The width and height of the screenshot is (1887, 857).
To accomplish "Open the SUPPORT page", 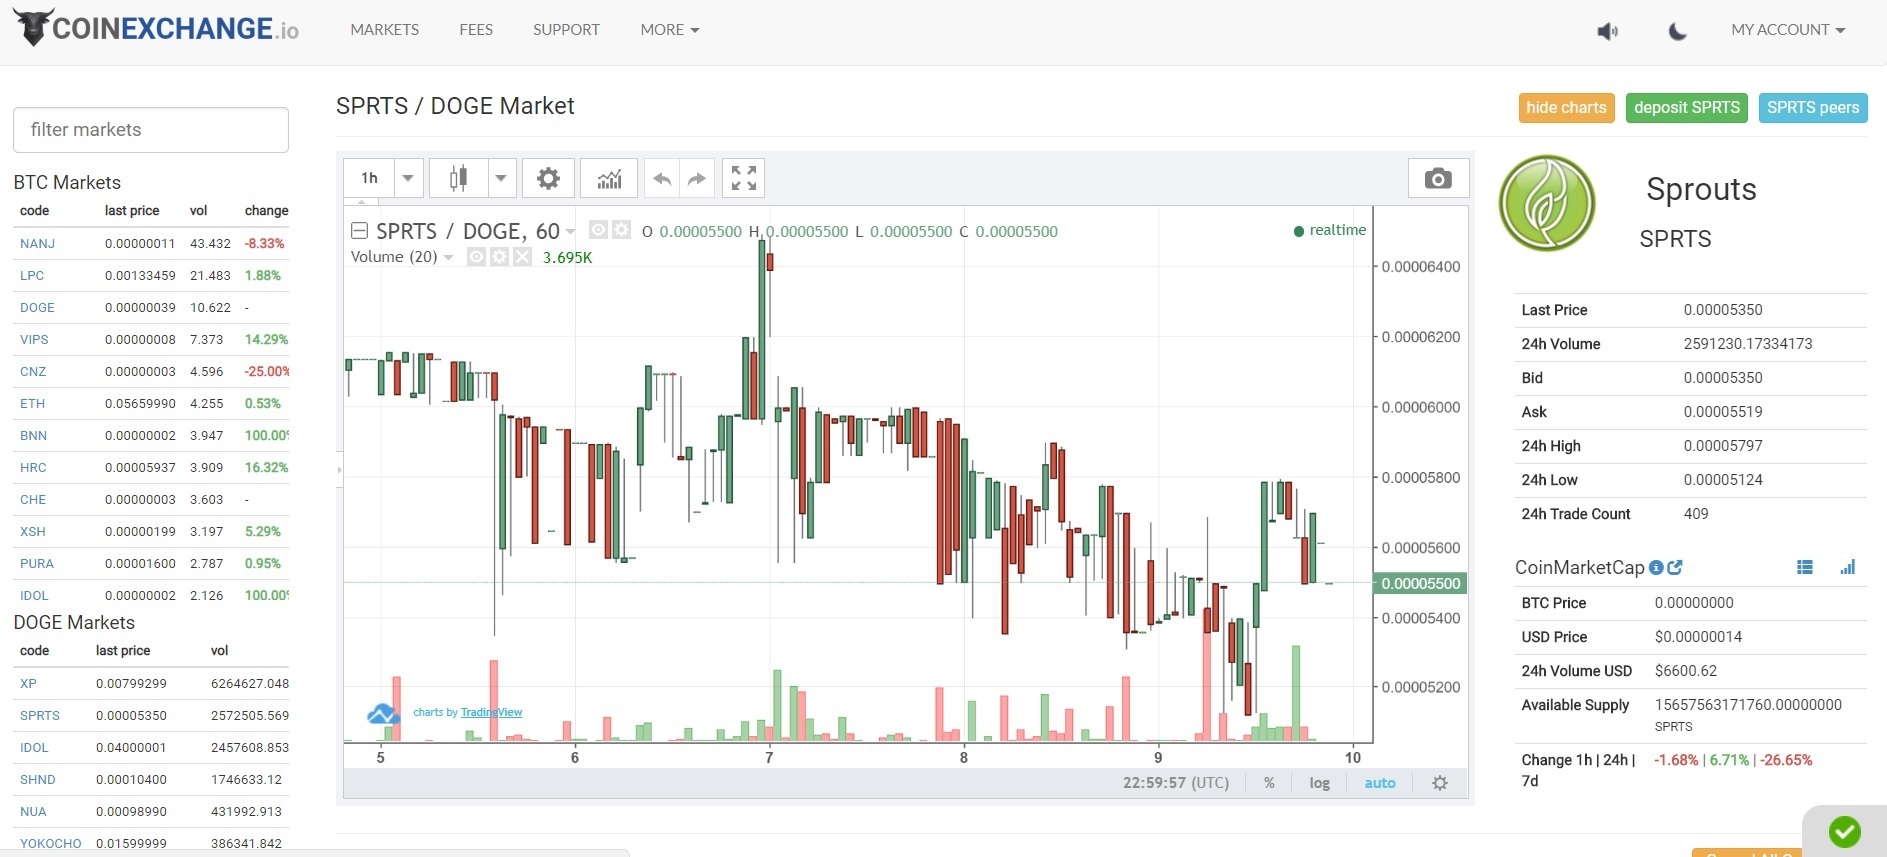I will 566,30.
